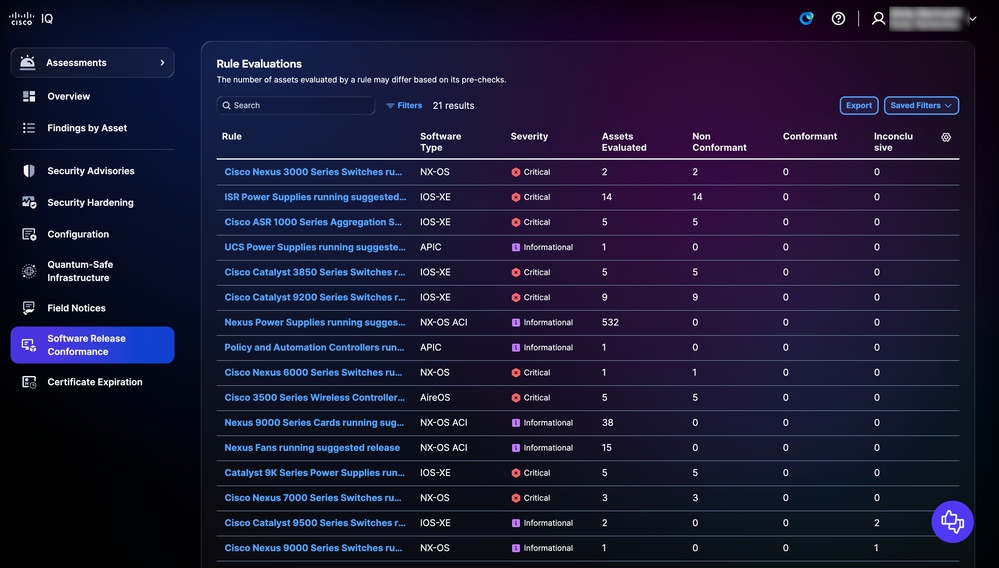The width and height of the screenshot is (999, 568).
Task: Open Policy and Automation Controllers rule
Action: click(x=314, y=347)
